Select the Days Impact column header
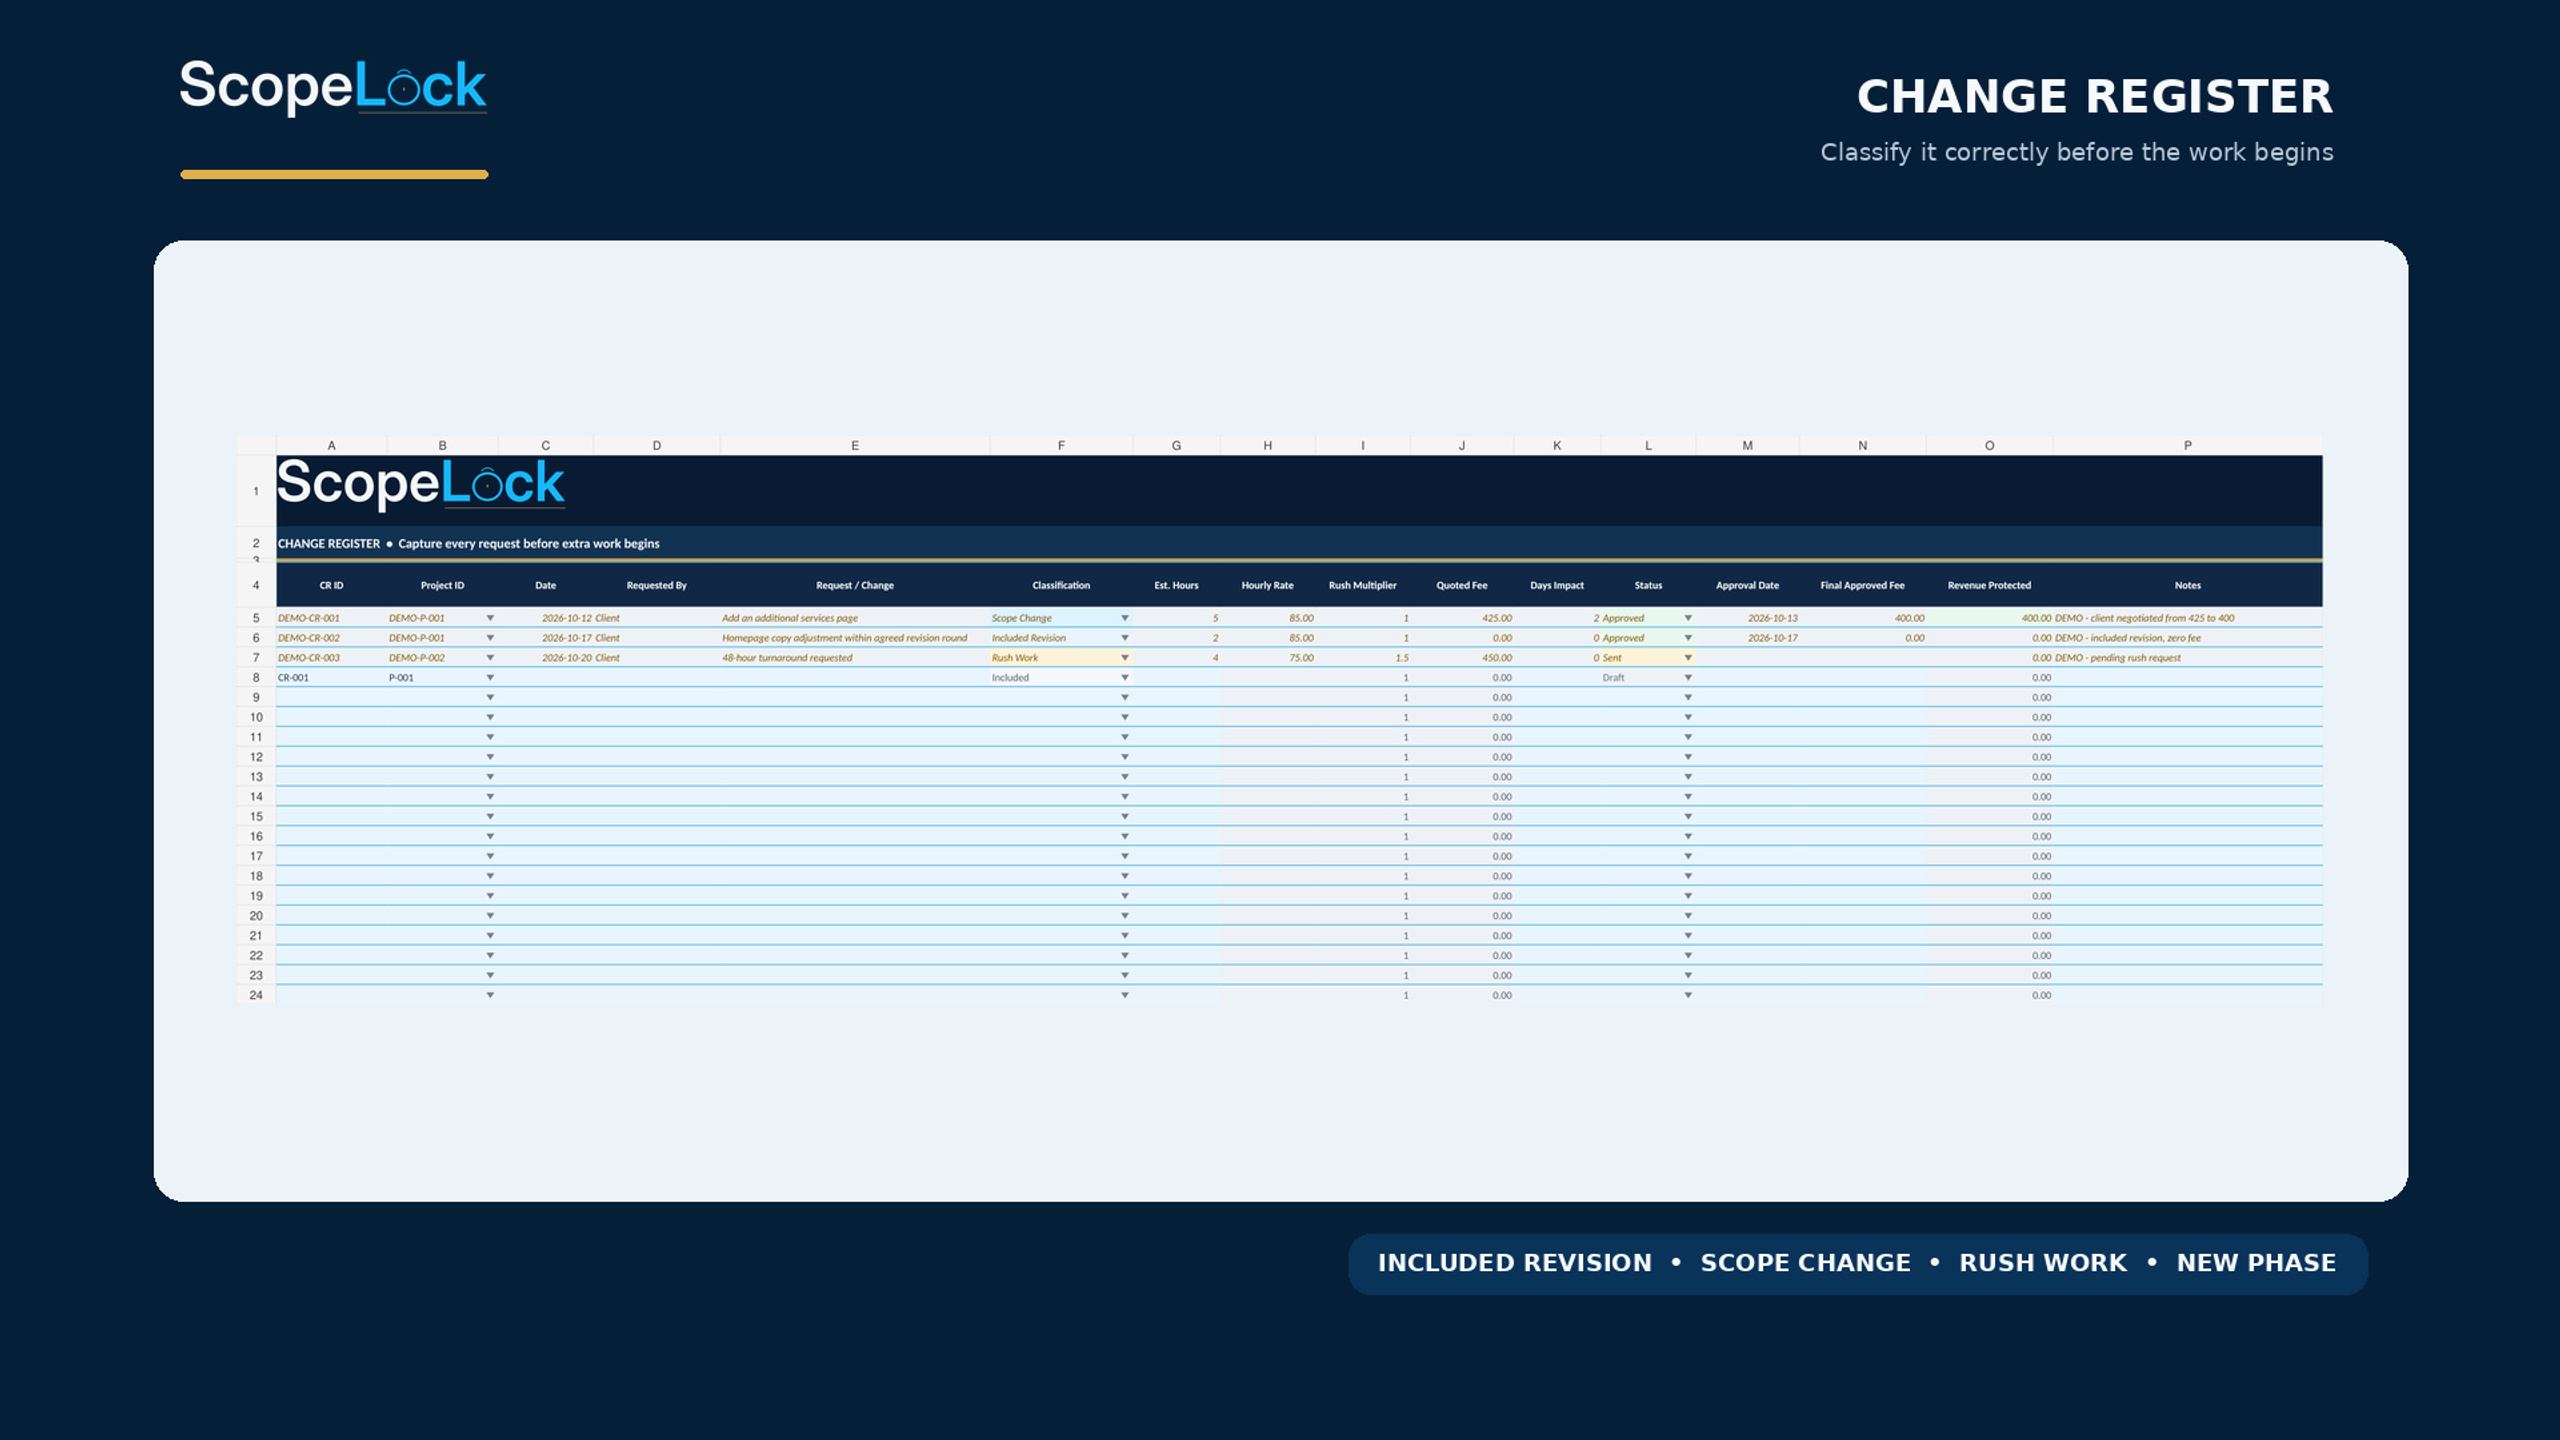 click(1557, 585)
